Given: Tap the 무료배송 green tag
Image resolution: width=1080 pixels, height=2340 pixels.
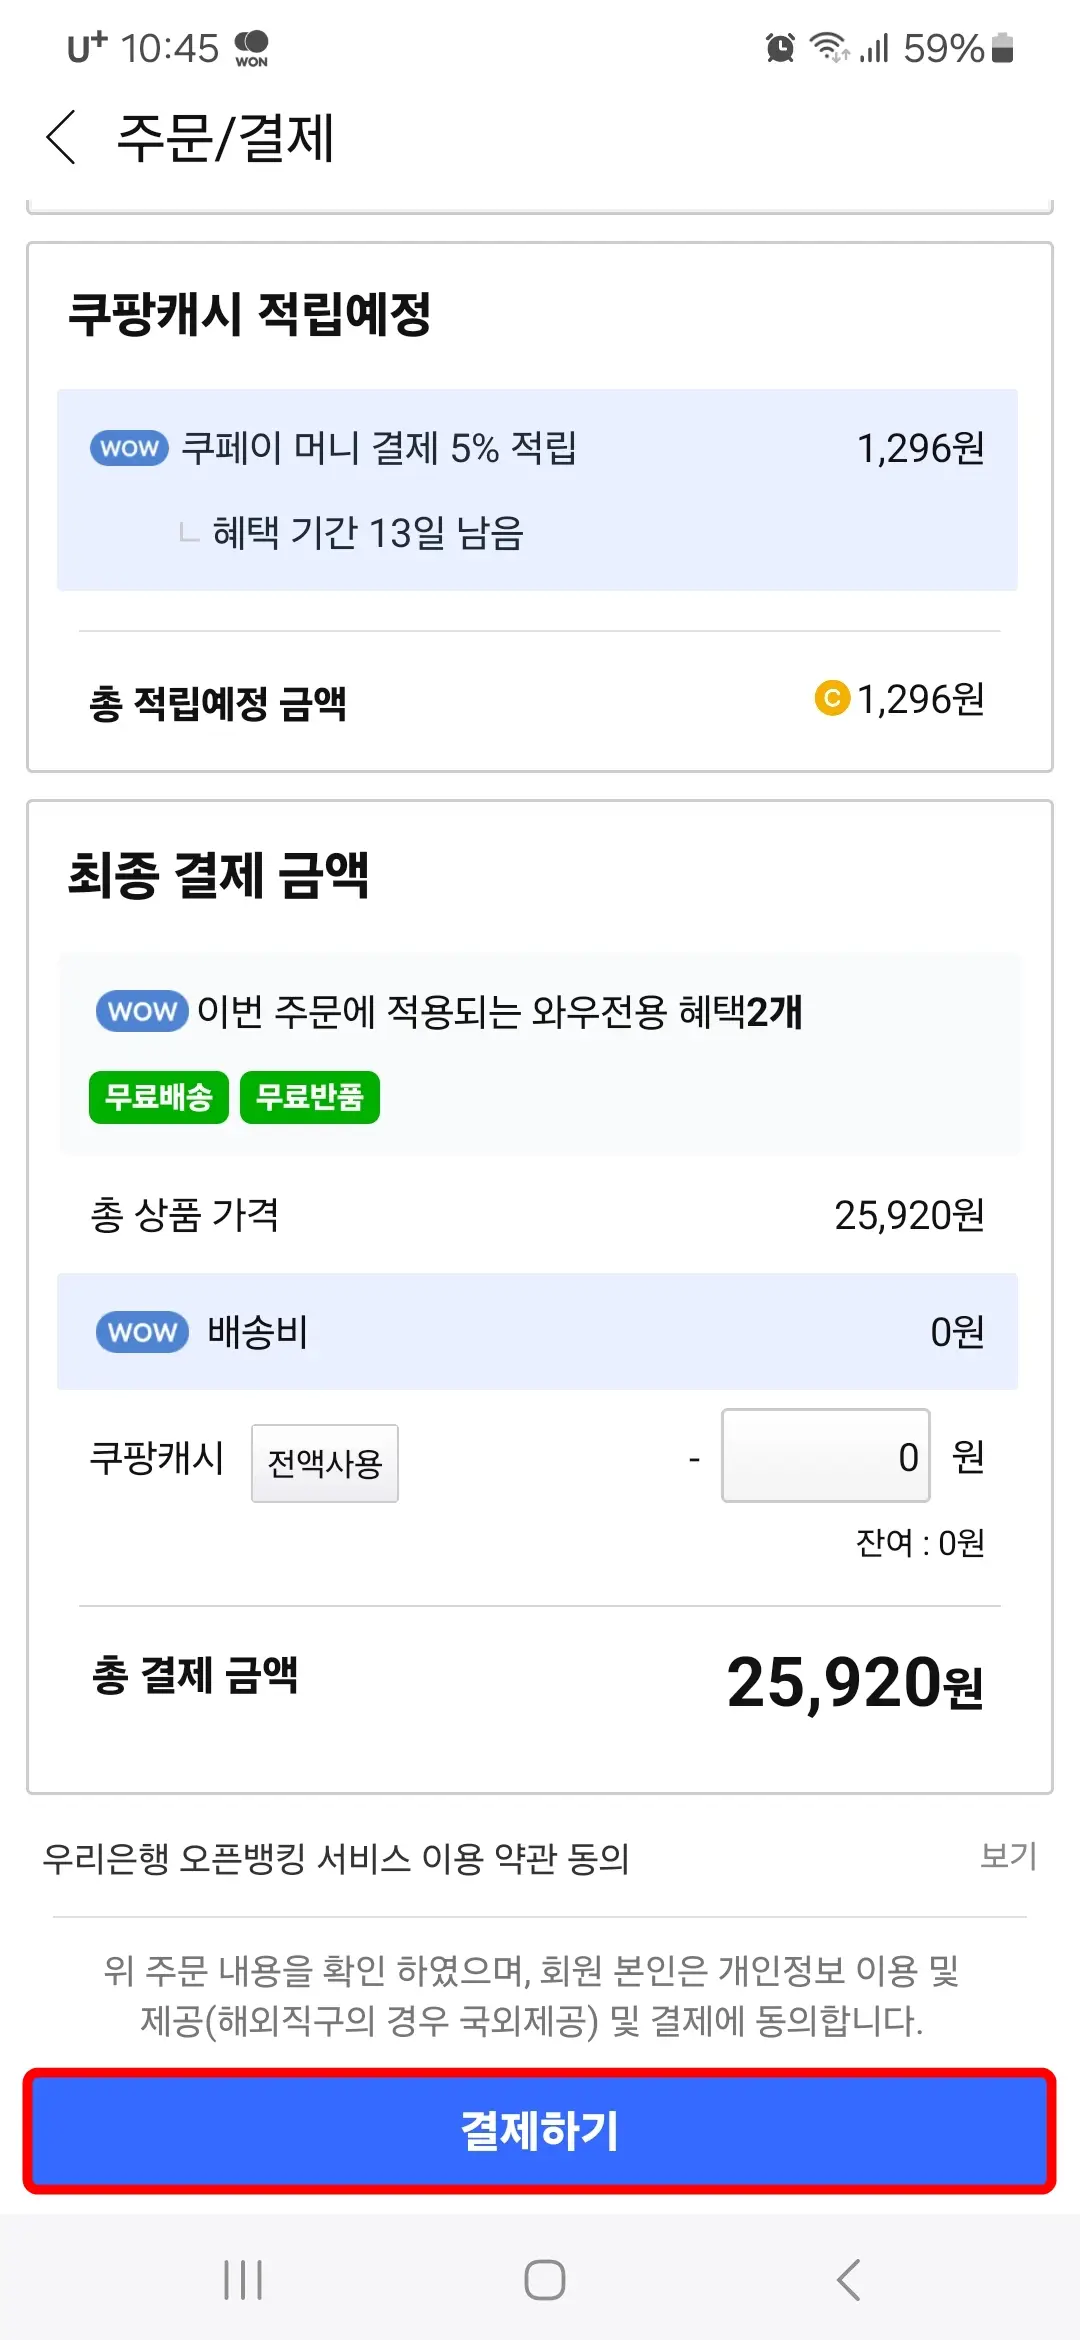Looking at the screenshot, I should coord(157,1097).
